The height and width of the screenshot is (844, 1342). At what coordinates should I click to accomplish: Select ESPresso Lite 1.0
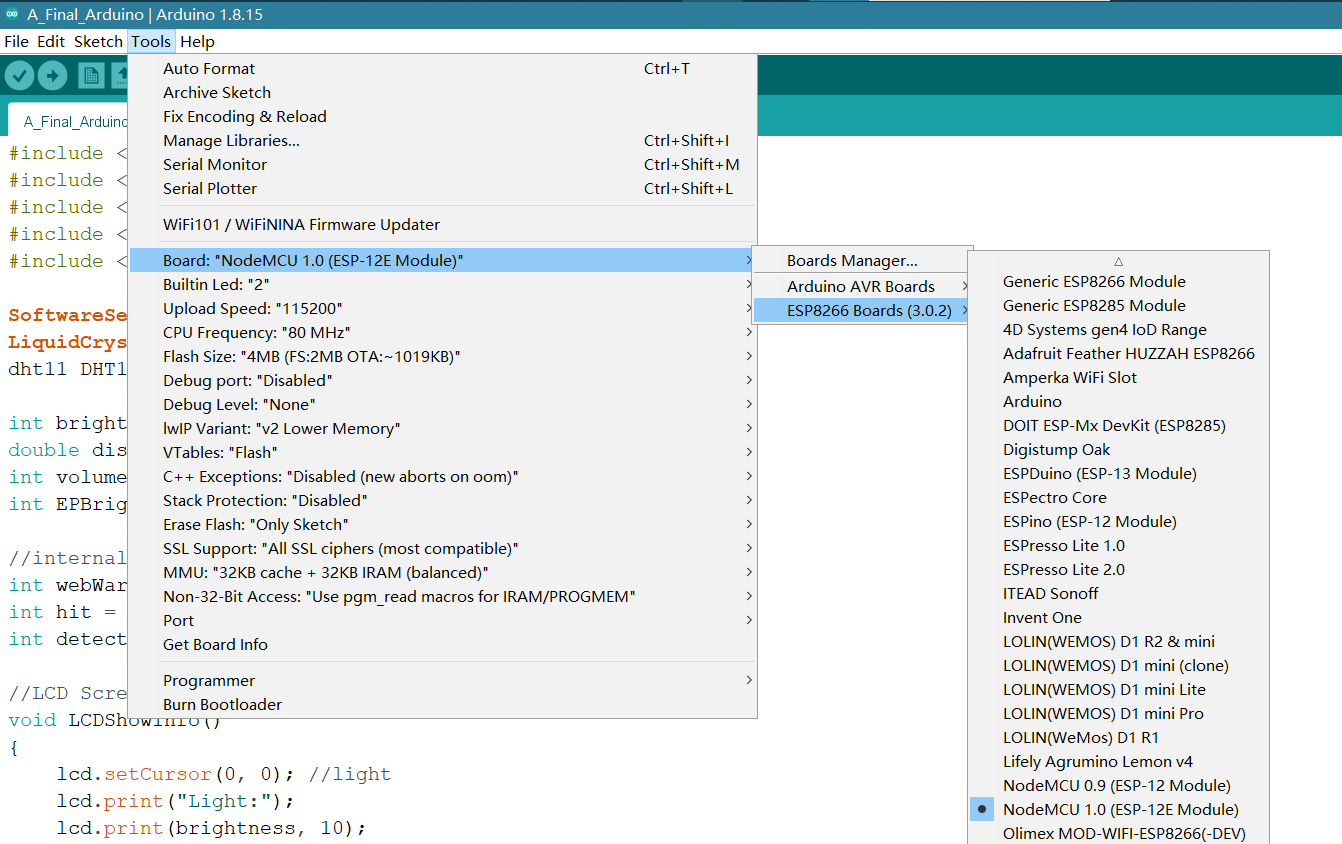click(1119, 546)
